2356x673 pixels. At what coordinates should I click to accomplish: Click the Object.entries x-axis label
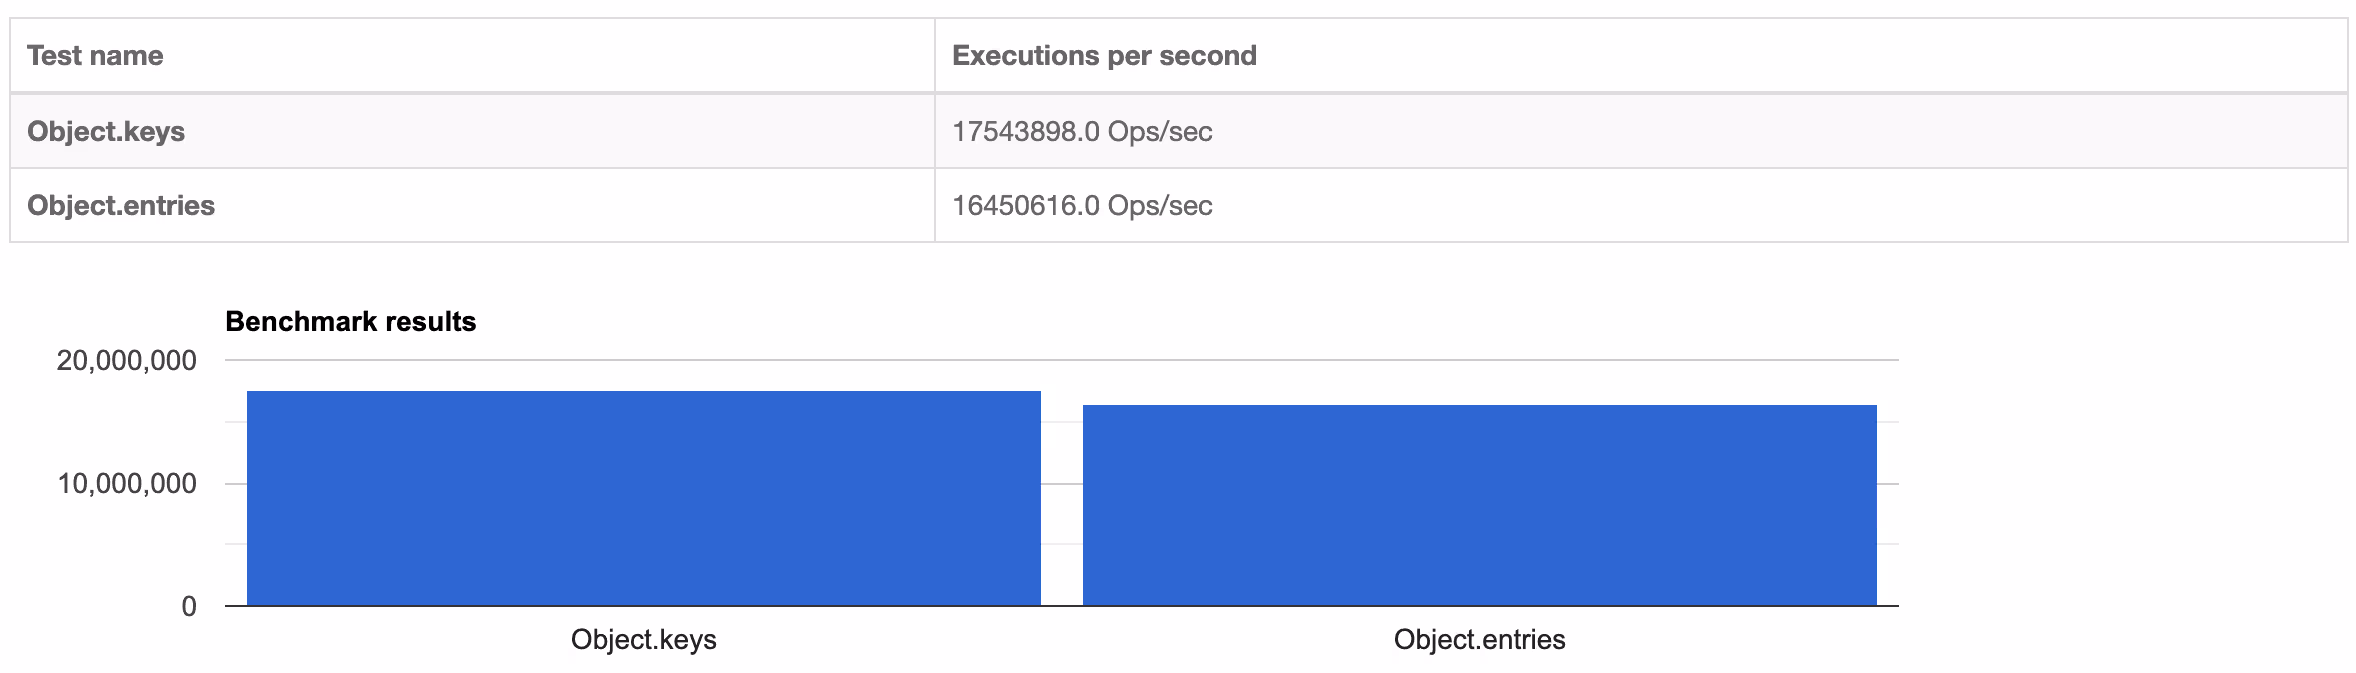(1480, 639)
